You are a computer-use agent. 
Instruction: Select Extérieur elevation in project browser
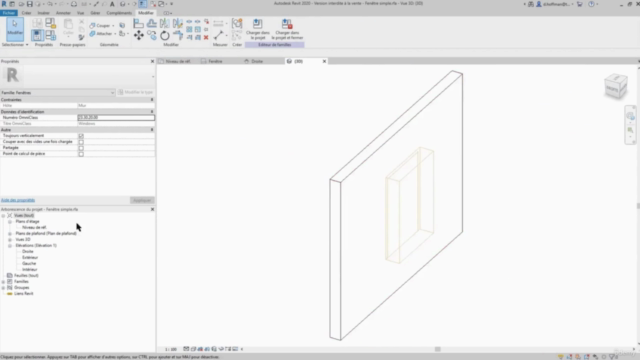point(30,258)
